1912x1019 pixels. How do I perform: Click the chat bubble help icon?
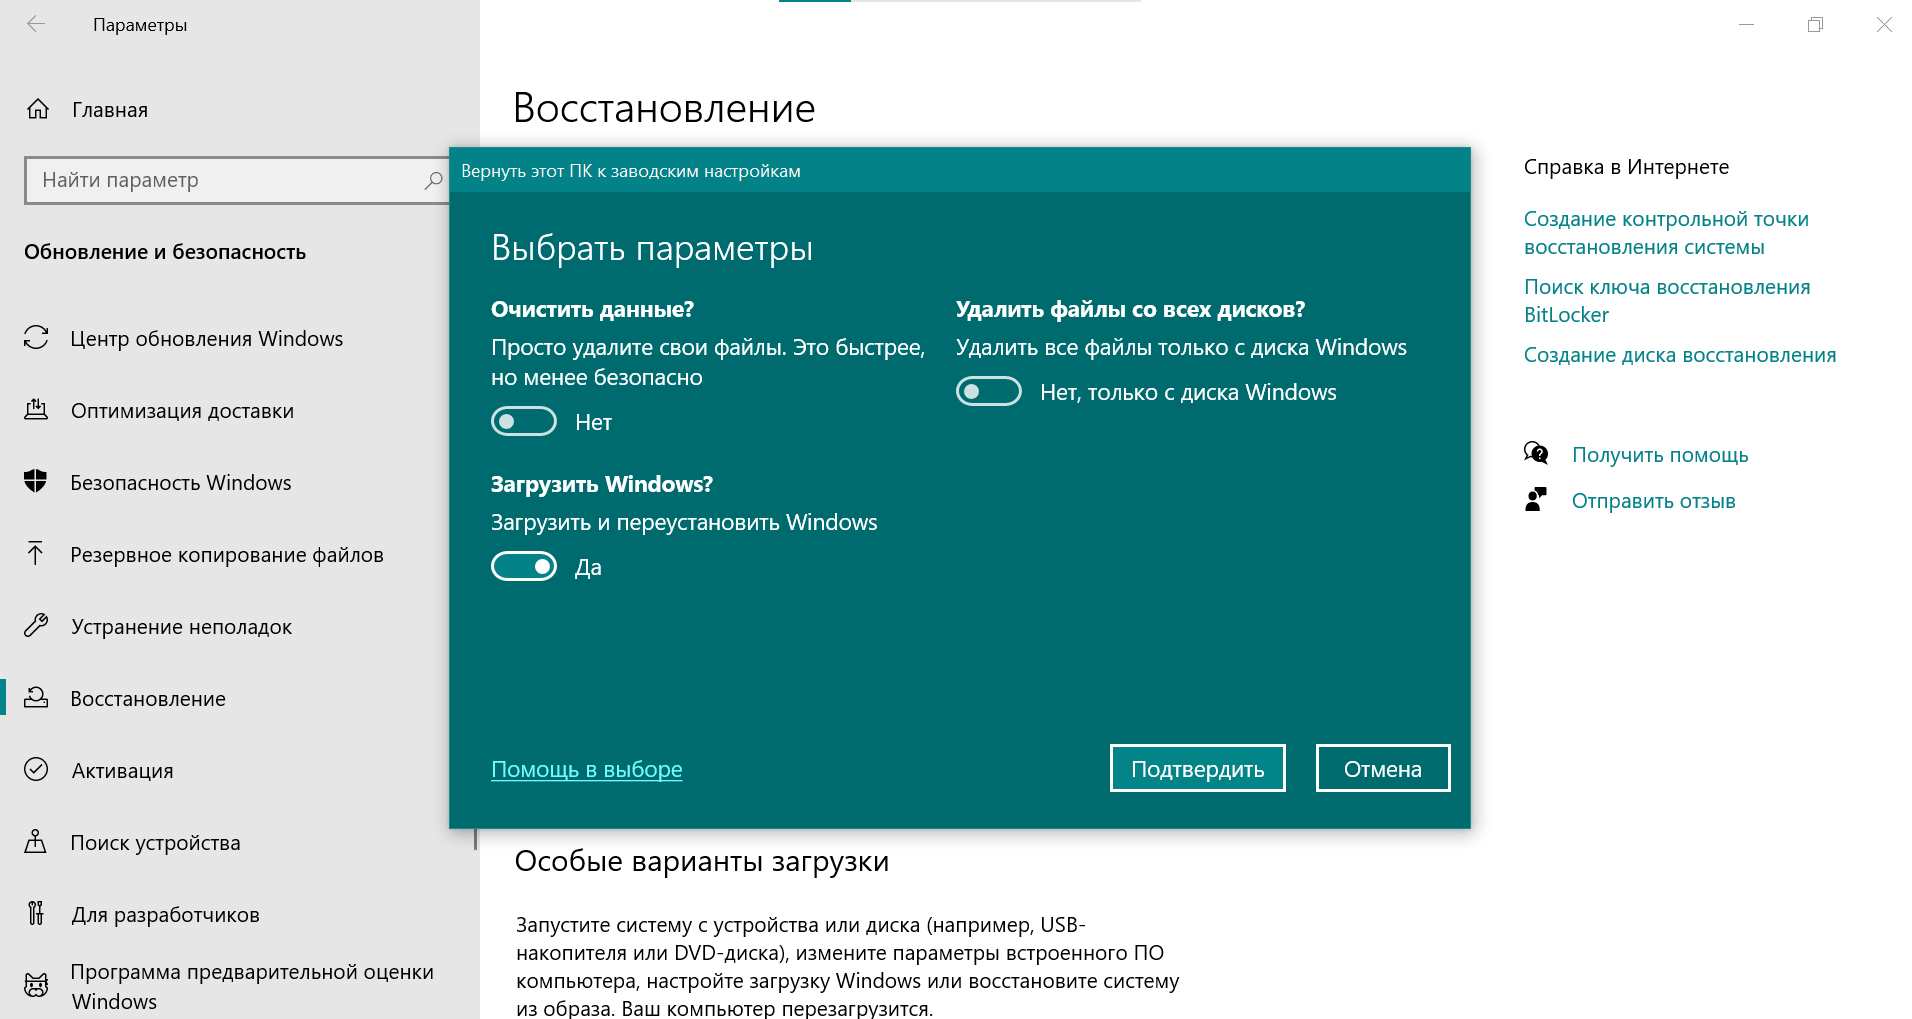(x=1536, y=454)
